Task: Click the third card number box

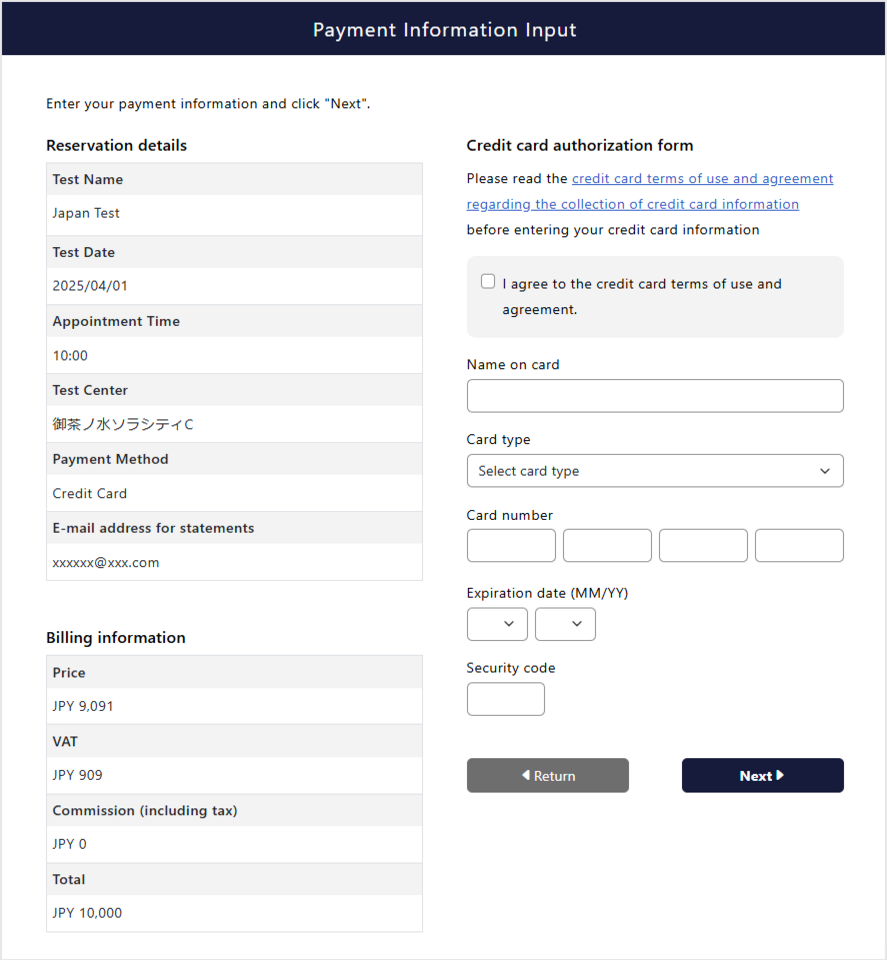Action: (703, 545)
